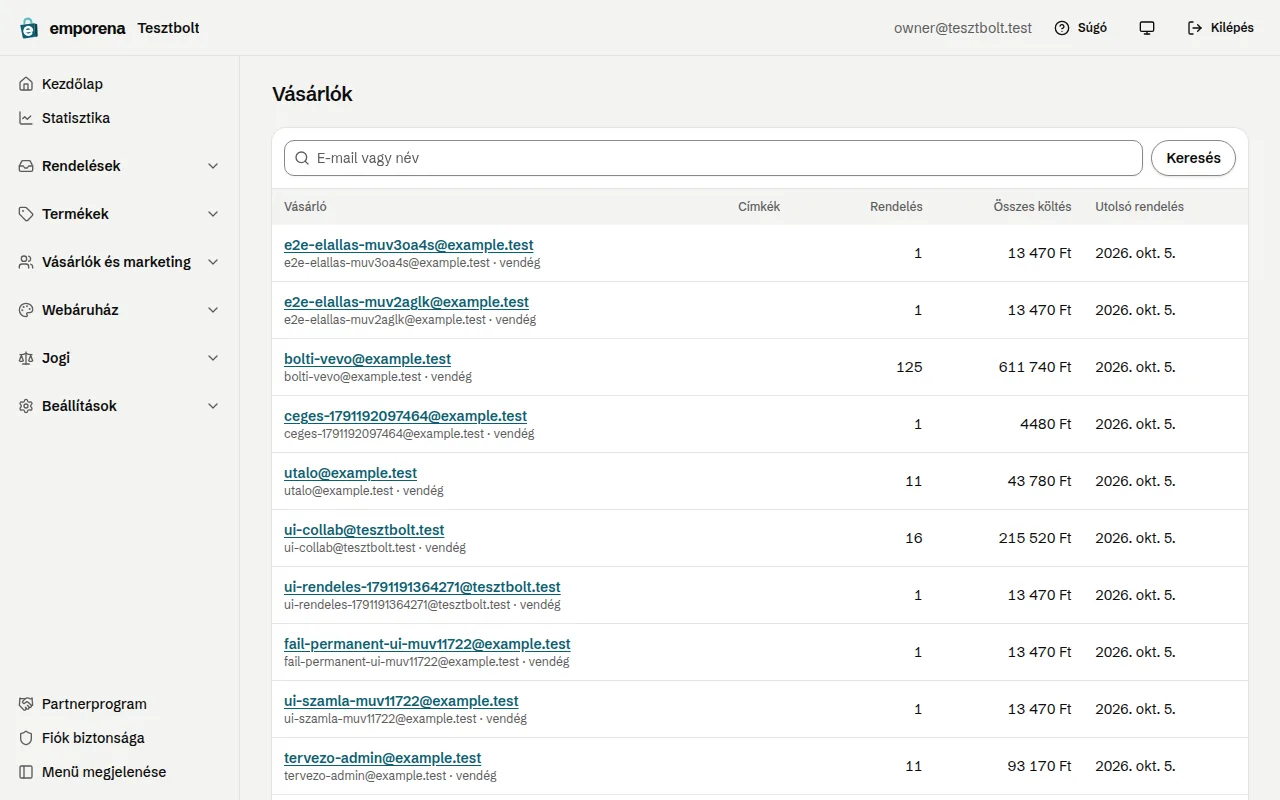Expand the Termékek section chevron
This screenshot has height=800, width=1280.
213,214
